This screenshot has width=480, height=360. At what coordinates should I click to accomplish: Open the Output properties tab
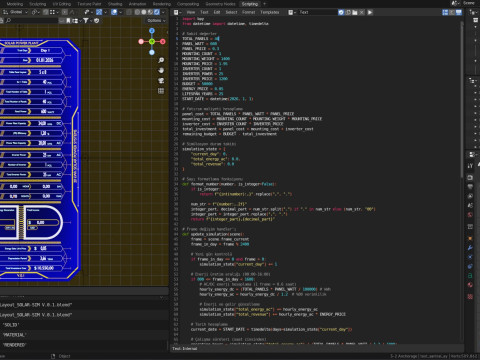coord(470,187)
